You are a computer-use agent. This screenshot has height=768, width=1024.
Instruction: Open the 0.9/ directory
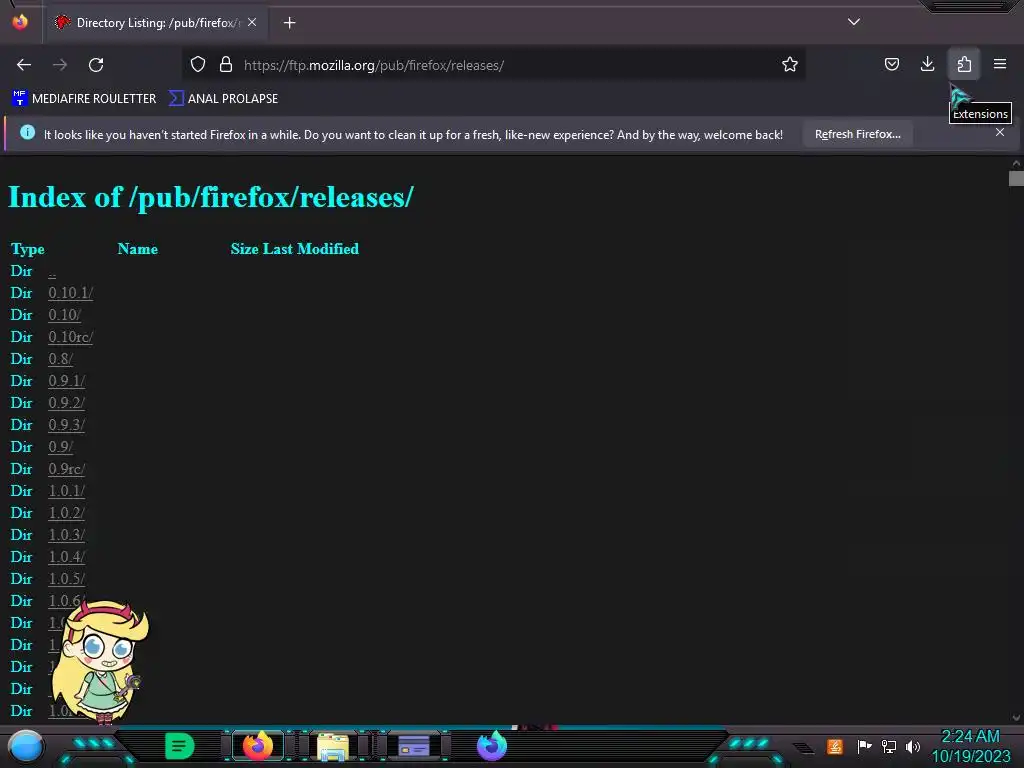60,447
